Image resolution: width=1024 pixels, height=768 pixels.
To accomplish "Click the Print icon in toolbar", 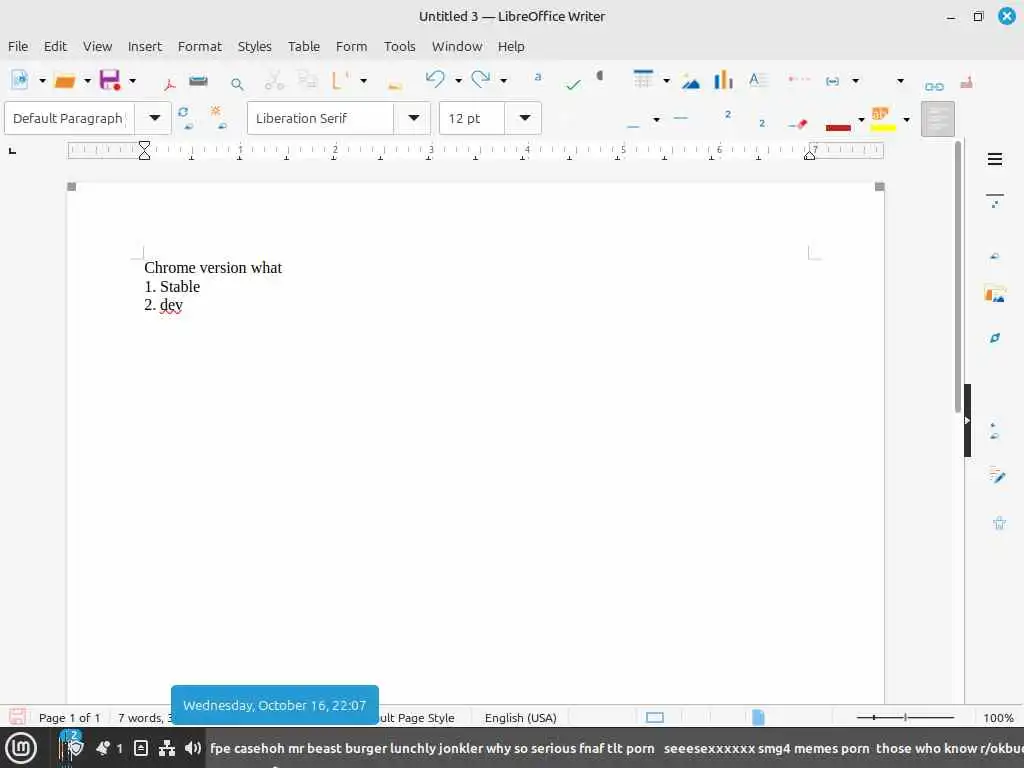I will click(199, 81).
